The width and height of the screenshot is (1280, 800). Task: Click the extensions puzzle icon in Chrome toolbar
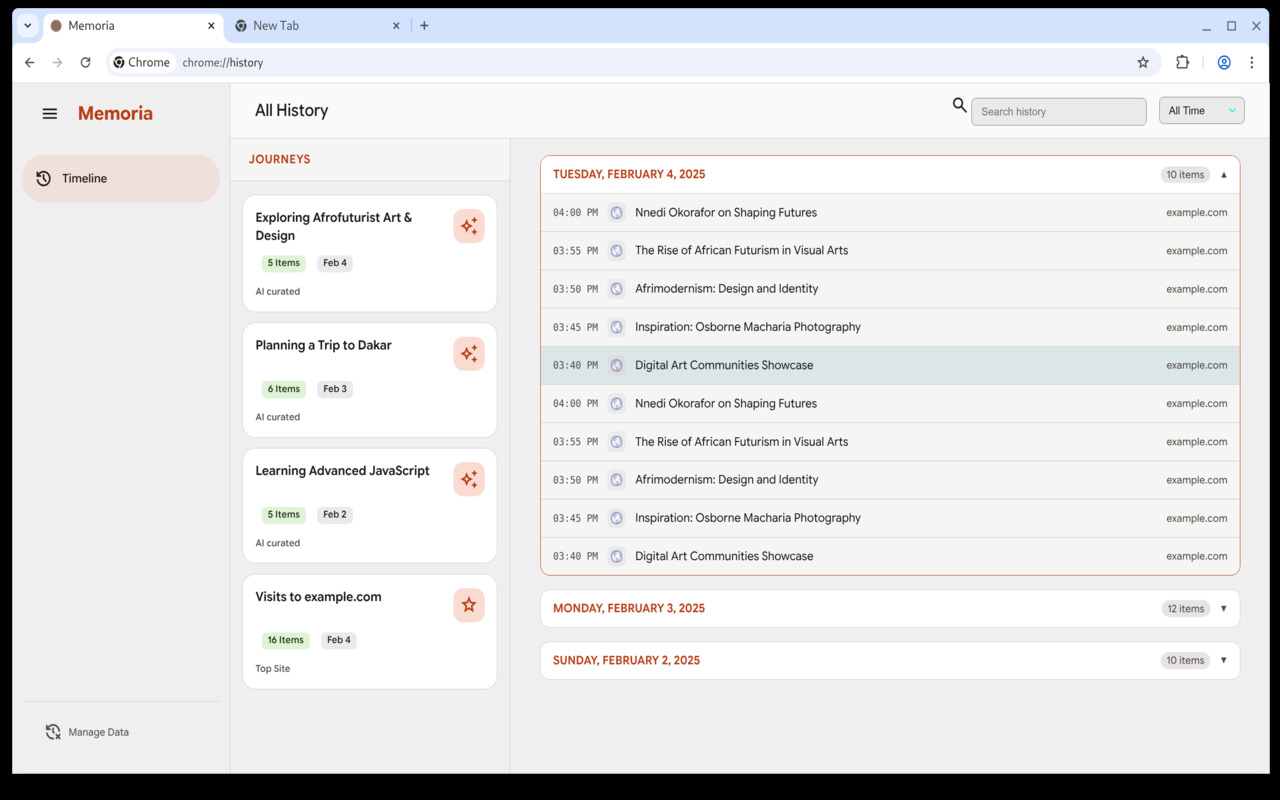[x=1183, y=62]
